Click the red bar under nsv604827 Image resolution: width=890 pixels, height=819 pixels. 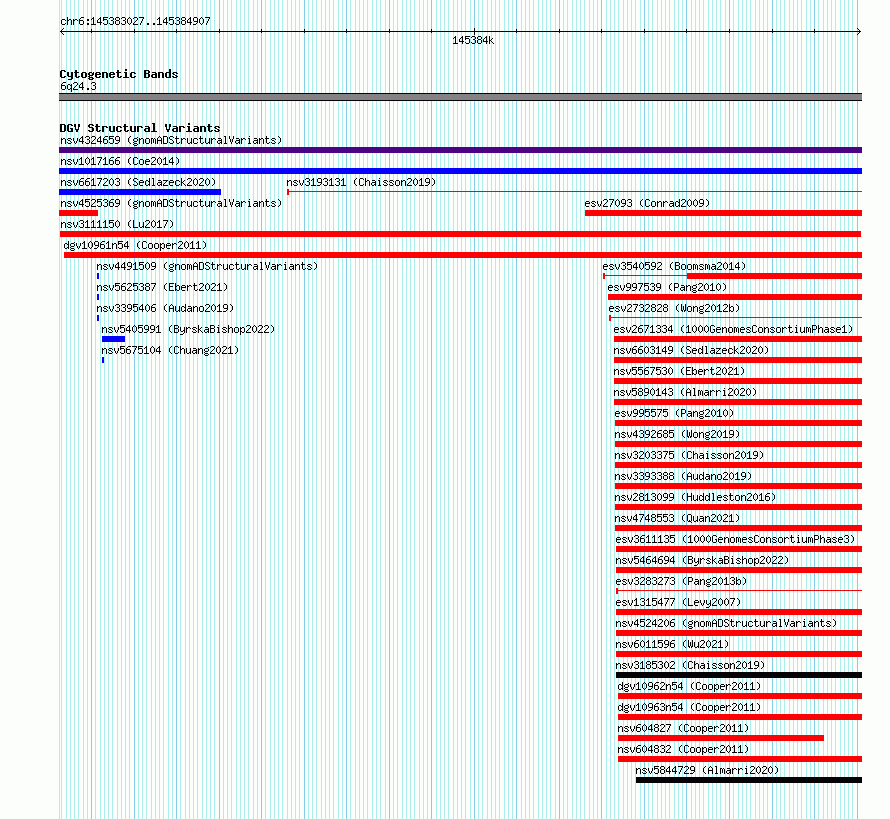click(x=721, y=738)
